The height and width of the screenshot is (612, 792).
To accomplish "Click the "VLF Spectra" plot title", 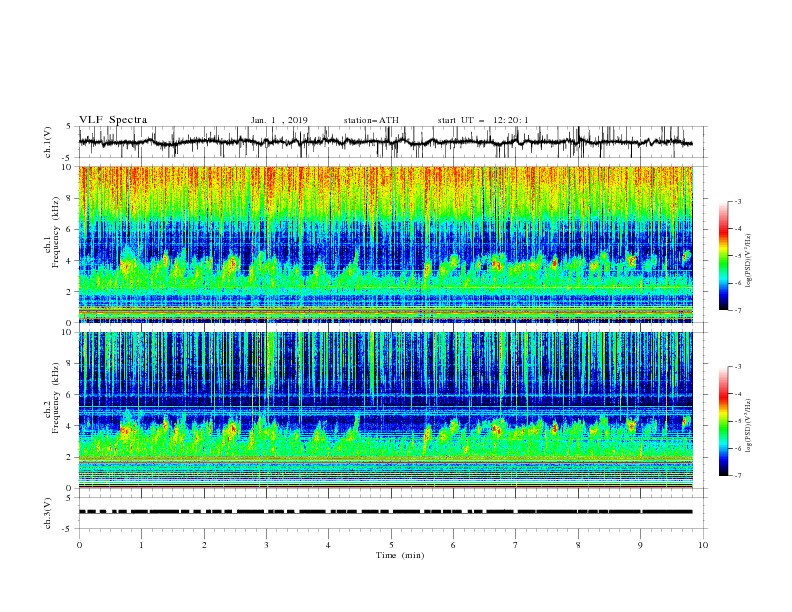I will coord(113,120).
